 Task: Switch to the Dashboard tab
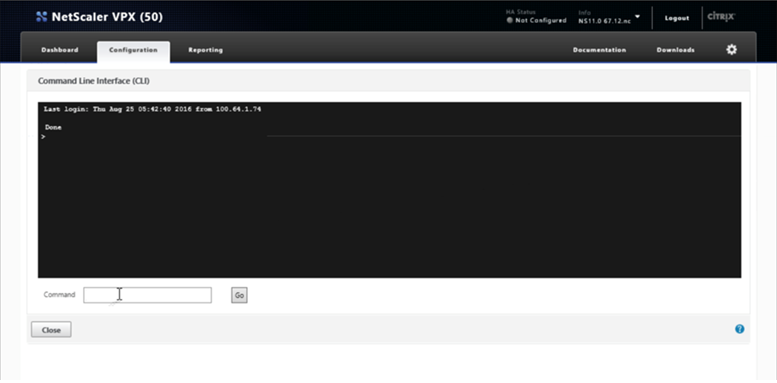(60, 50)
